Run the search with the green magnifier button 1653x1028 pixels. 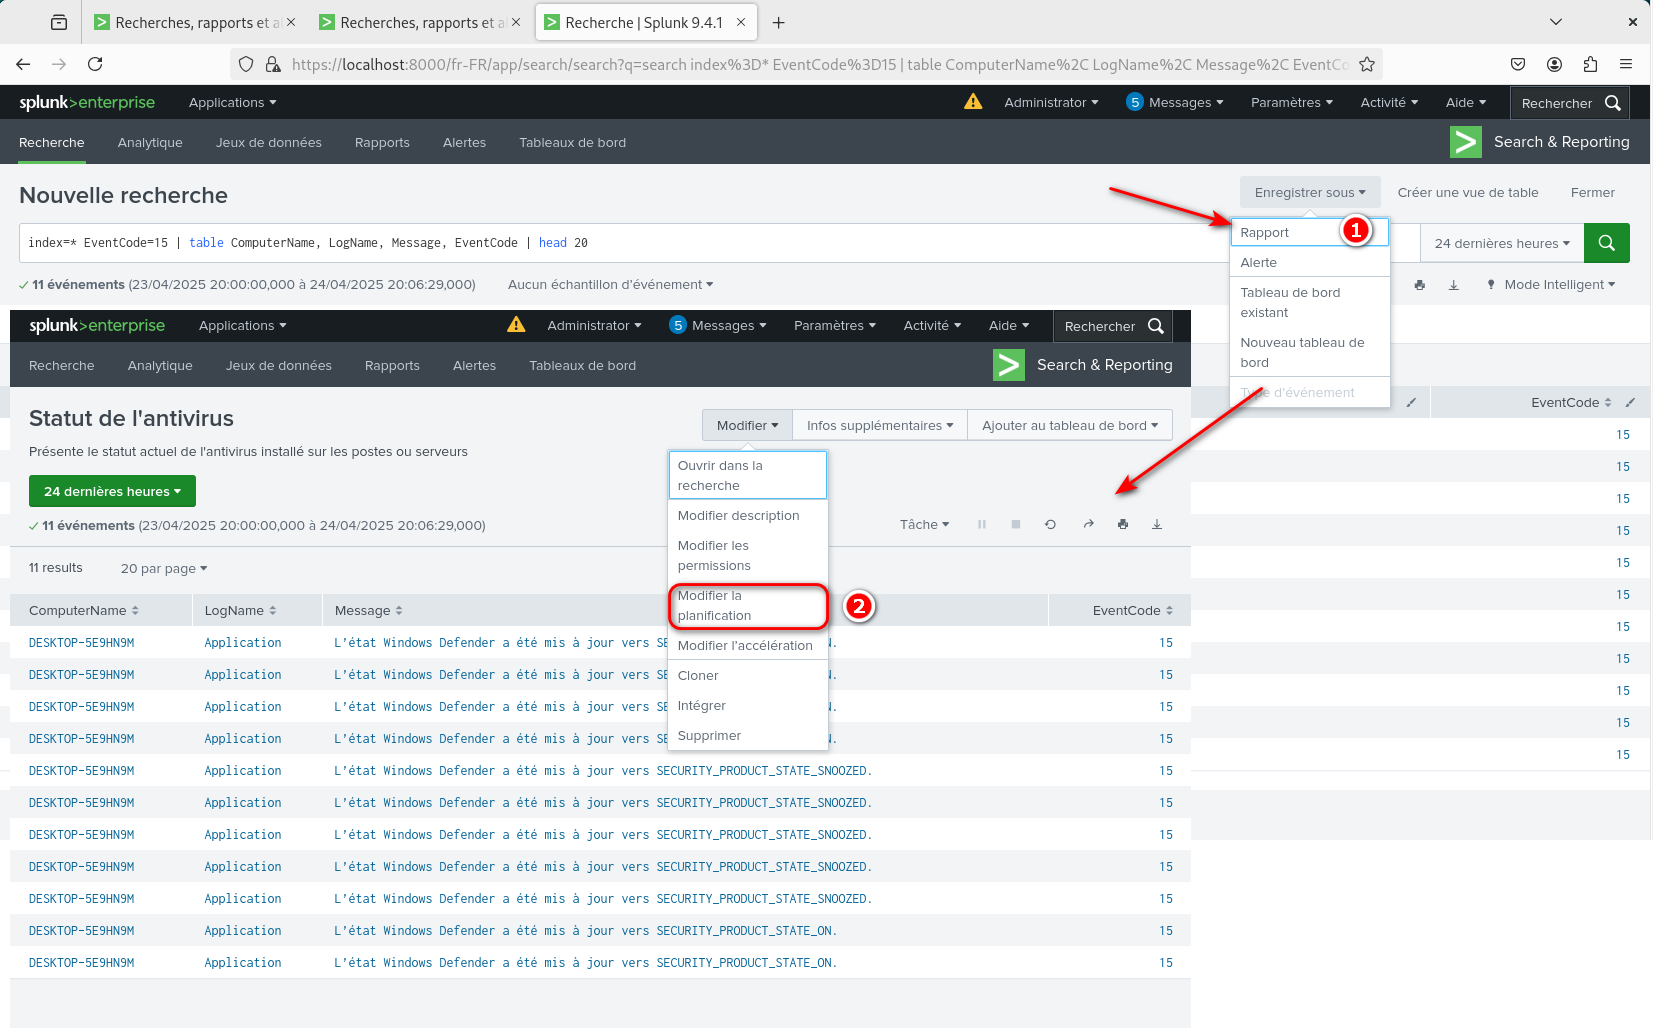1607,243
